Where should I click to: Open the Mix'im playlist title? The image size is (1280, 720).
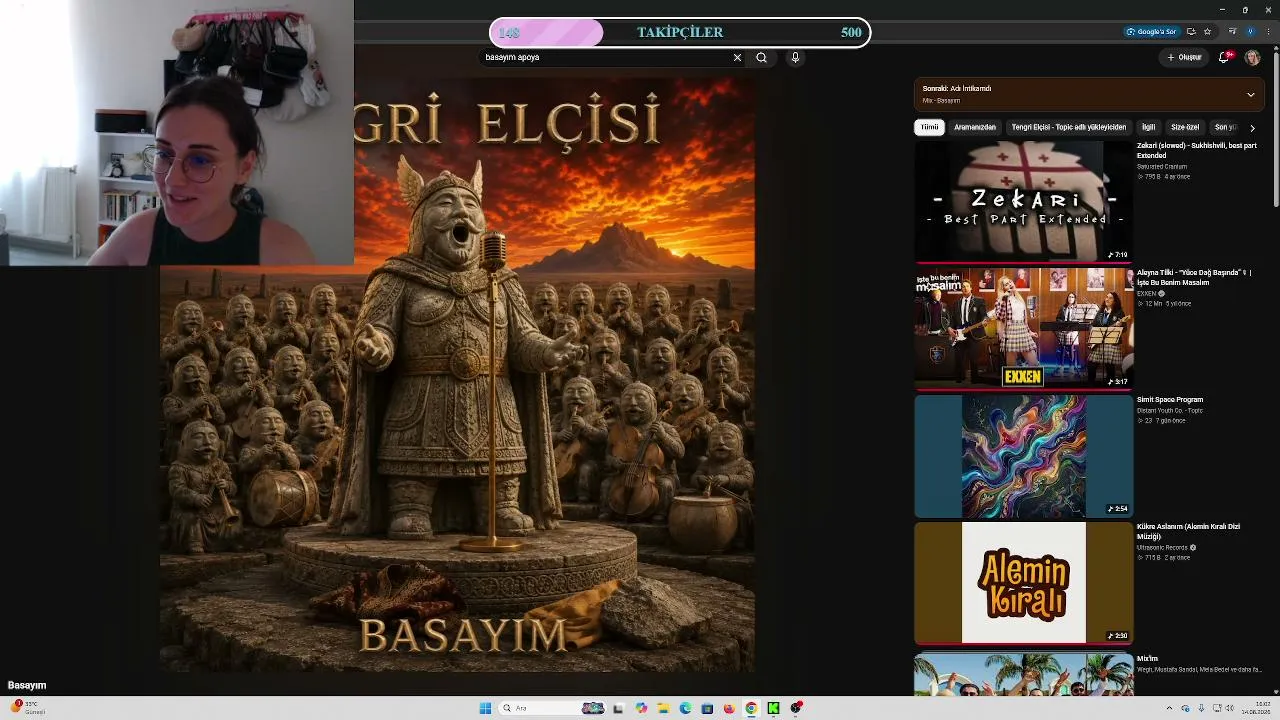tap(1147, 658)
